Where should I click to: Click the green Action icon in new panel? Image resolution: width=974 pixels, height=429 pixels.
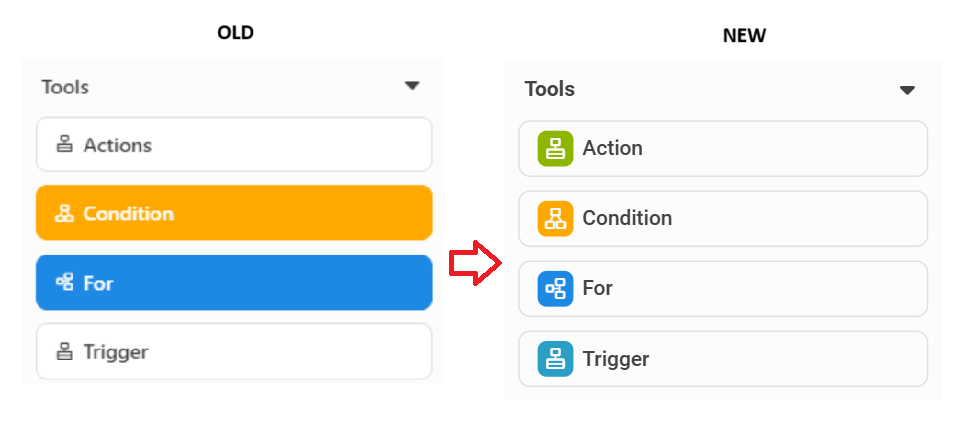point(555,148)
